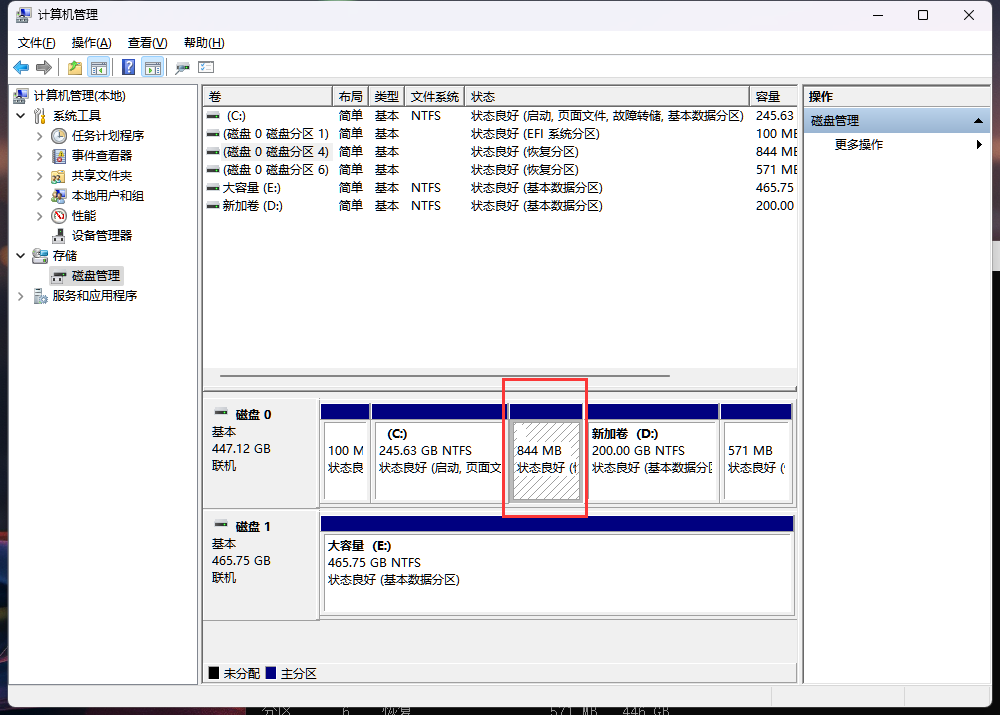Collapse the 存储 tree node
Screen dimensions: 1000x715
point(20,256)
